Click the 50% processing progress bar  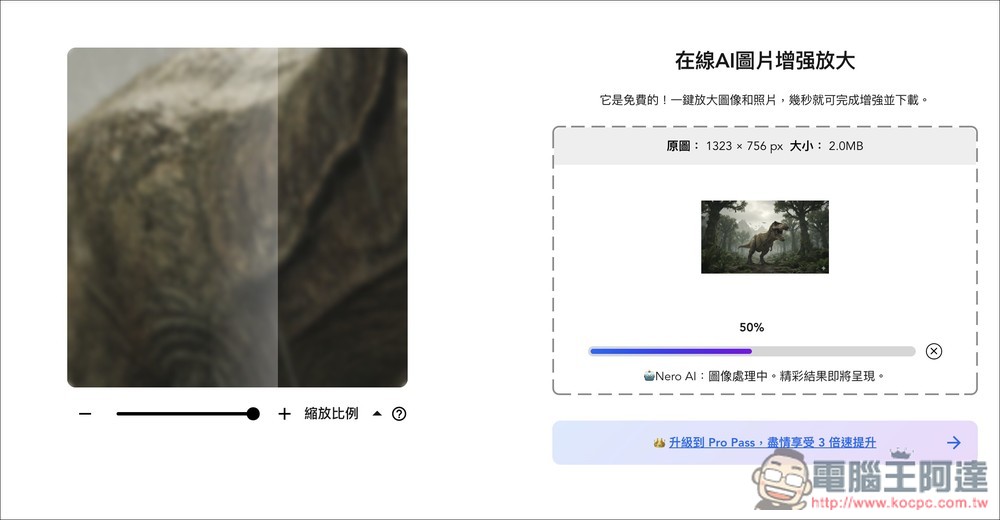[752, 352]
